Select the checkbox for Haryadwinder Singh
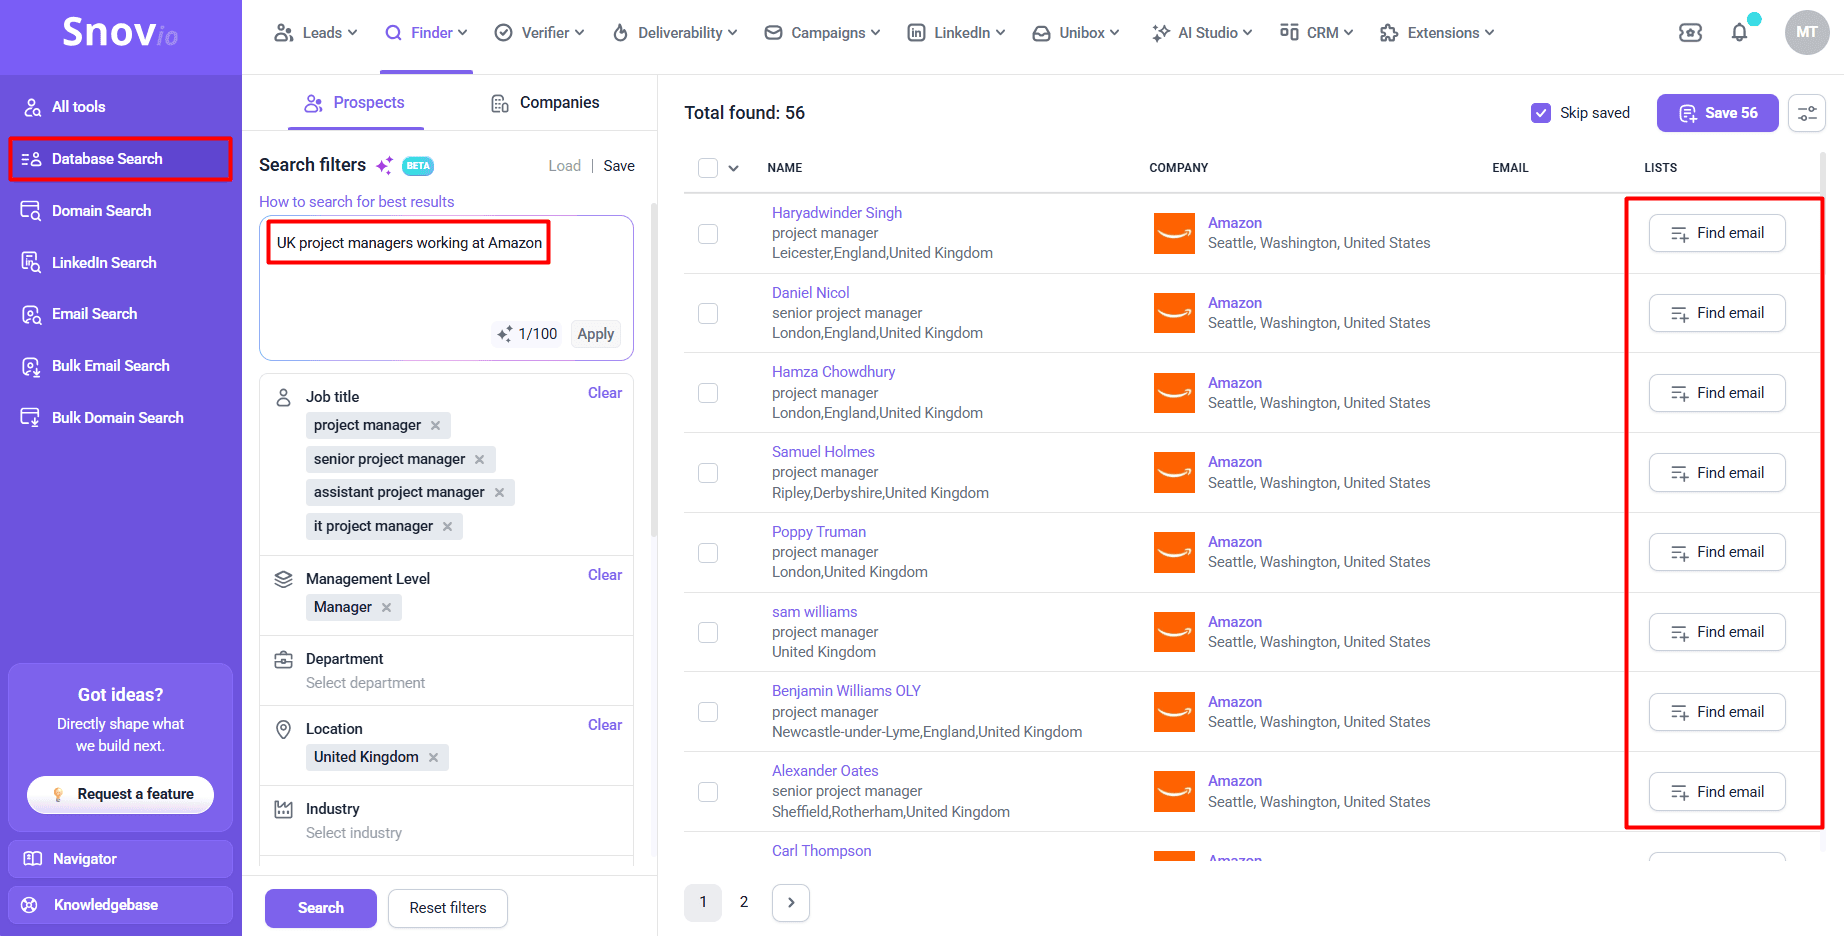Image resolution: width=1844 pixels, height=936 pixels. coord(708,233)
